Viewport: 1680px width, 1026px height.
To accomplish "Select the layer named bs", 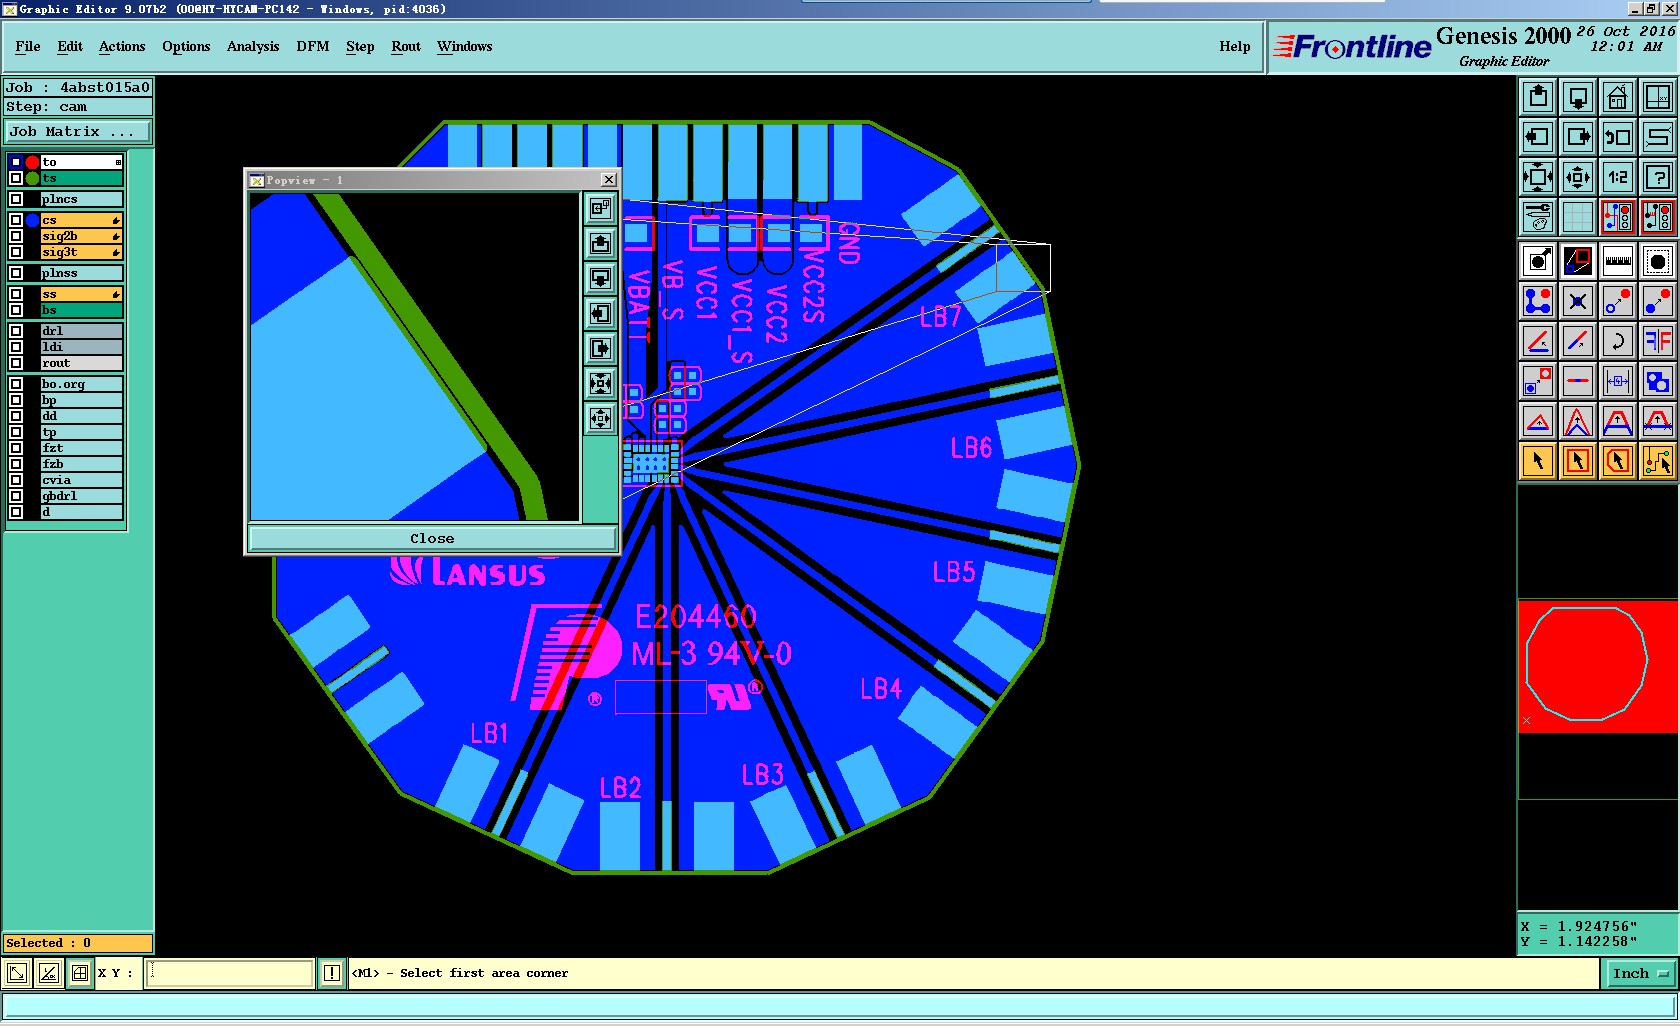I will pyautogui.click(x=81, y=310).
